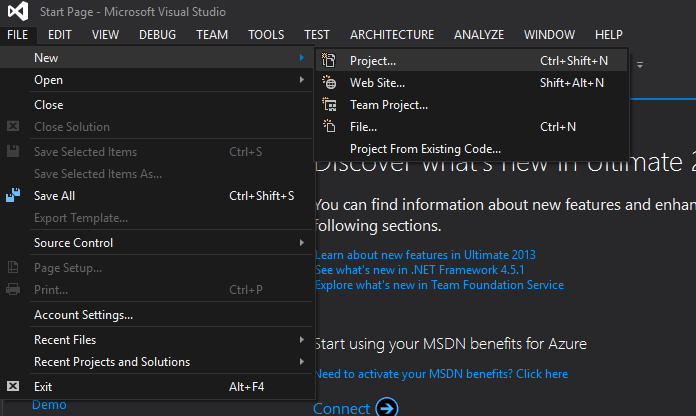Select Recent Projects and Solutions entry

pyautogui.click(x=157, y=362)
